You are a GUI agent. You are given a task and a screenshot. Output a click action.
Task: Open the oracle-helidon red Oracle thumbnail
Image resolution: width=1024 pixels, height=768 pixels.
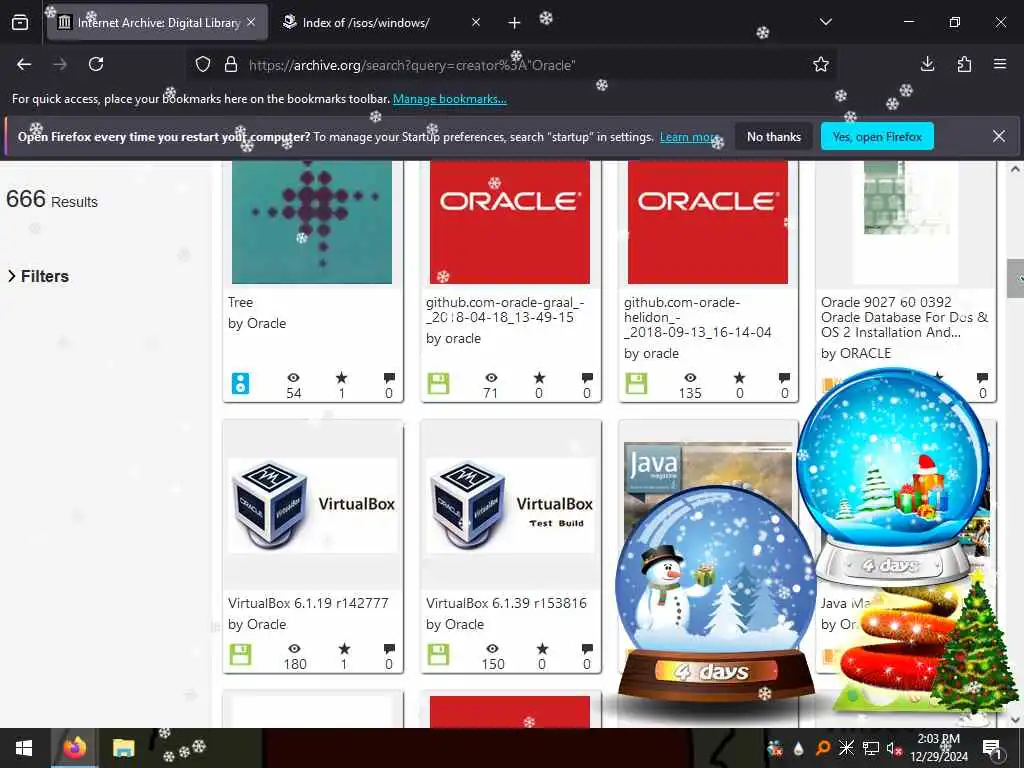point(708,222)
